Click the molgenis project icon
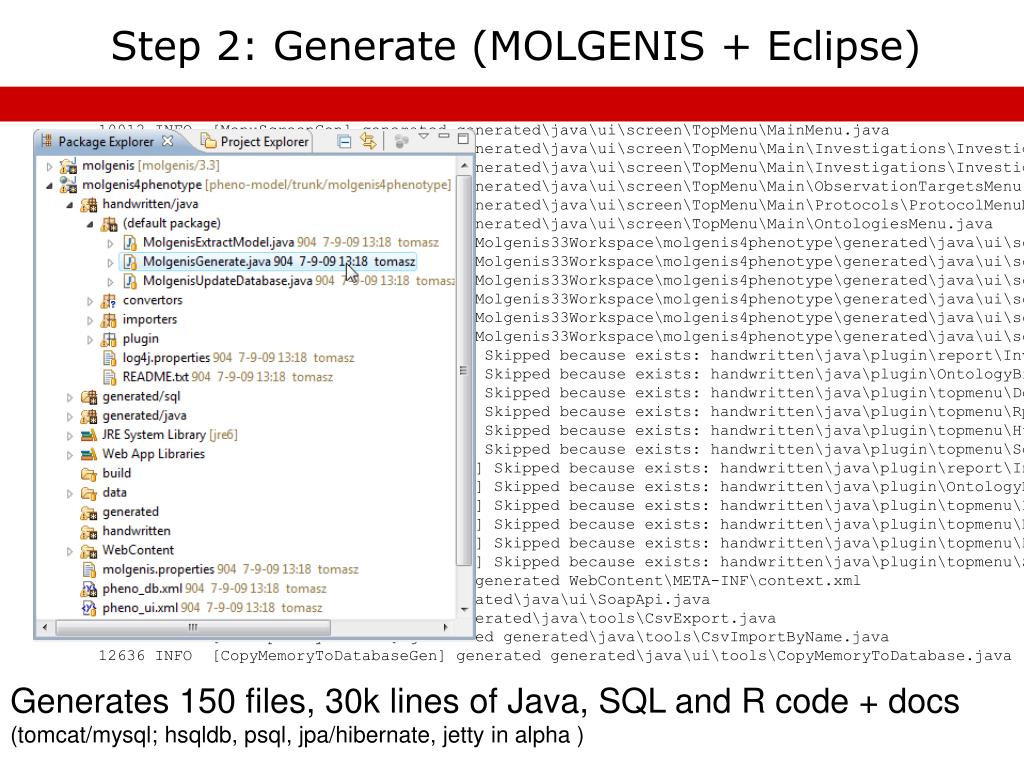The width and height of the screenshot is (1024, 768). pyautogui.click(x=68, y=166)
